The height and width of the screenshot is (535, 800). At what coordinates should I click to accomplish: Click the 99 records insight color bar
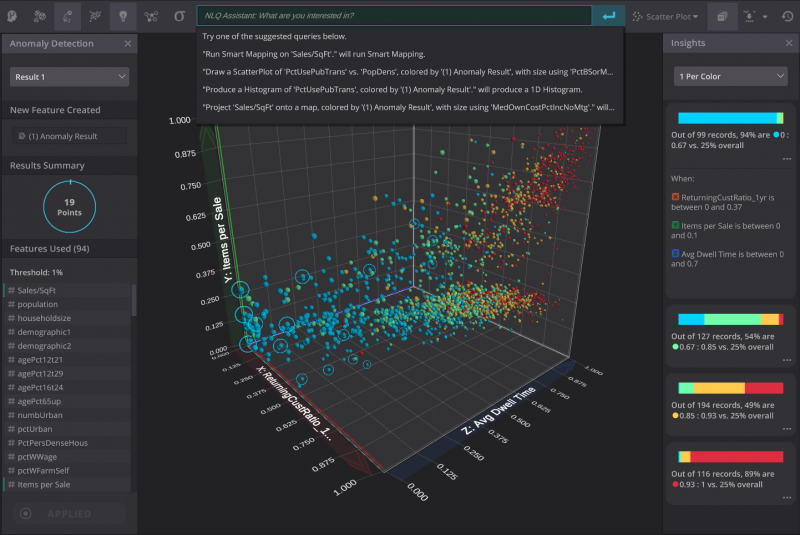coord(730,118)
